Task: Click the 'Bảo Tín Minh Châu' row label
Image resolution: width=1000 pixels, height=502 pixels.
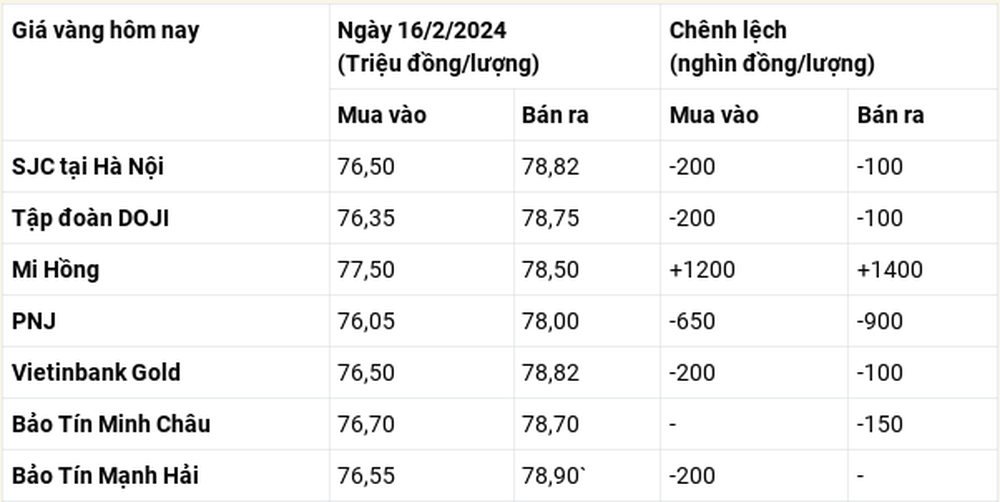Action: pyautogui.click(x=111, y=424)
